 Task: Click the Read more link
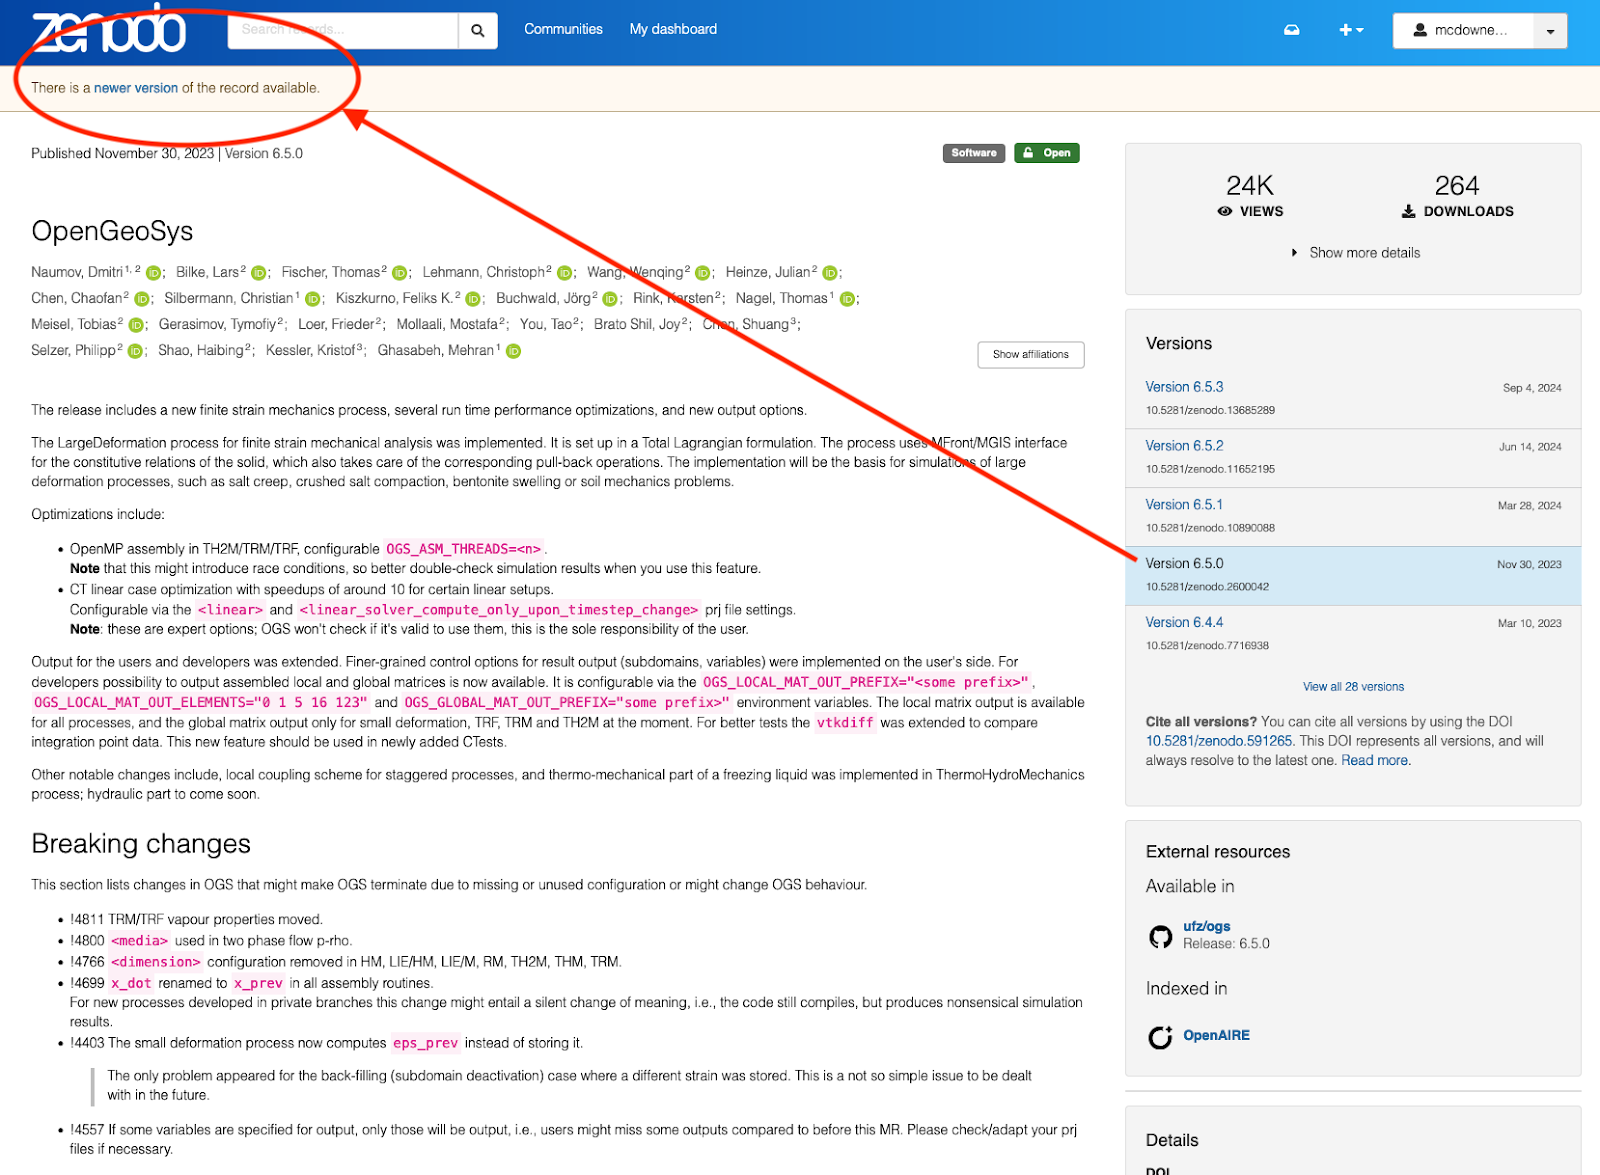click(1374, 761)
